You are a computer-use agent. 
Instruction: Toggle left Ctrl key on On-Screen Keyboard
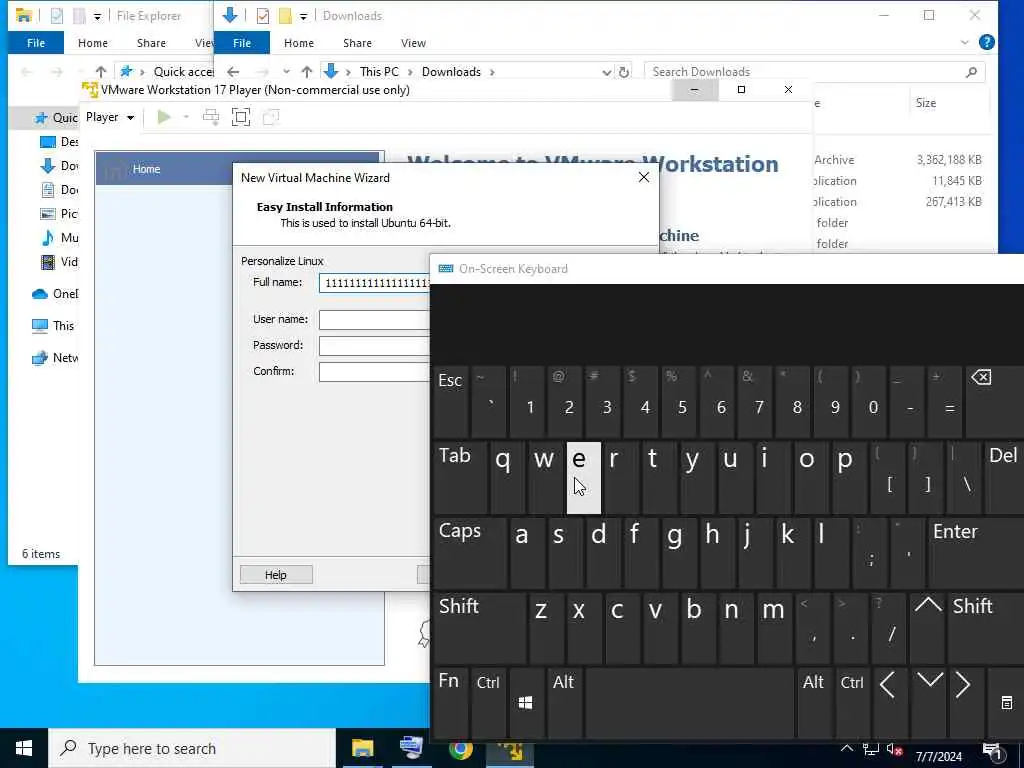[x=488, y=702]
